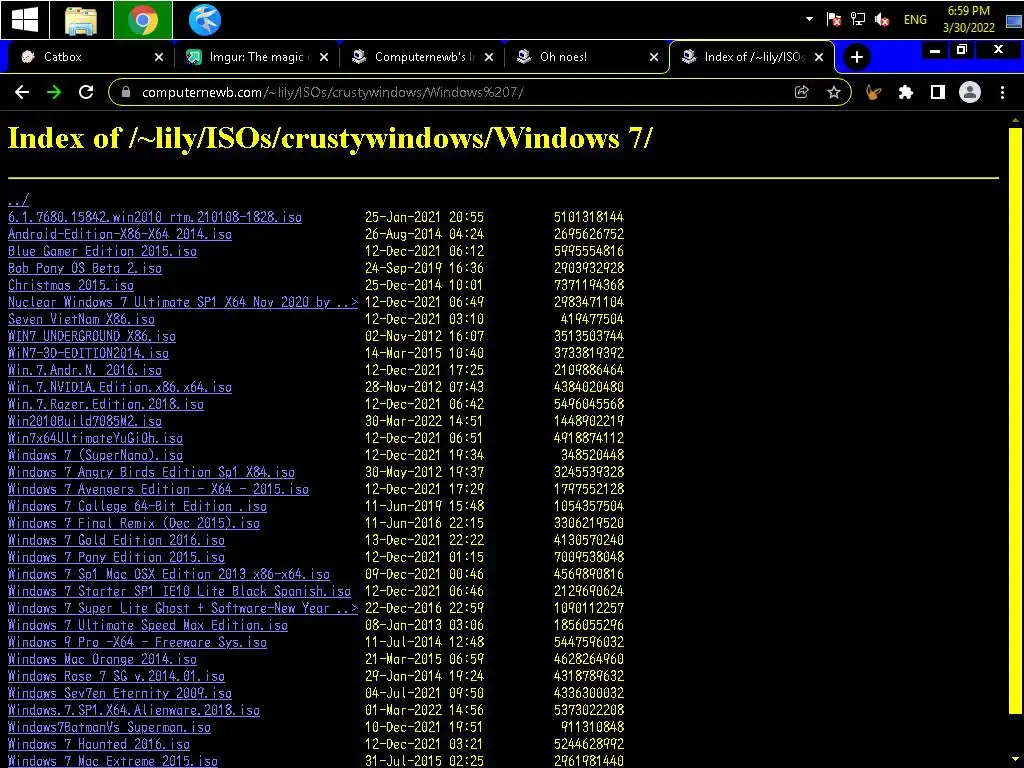Open Windows 7 Ultimate Speed Max Edition

[148, 624]
